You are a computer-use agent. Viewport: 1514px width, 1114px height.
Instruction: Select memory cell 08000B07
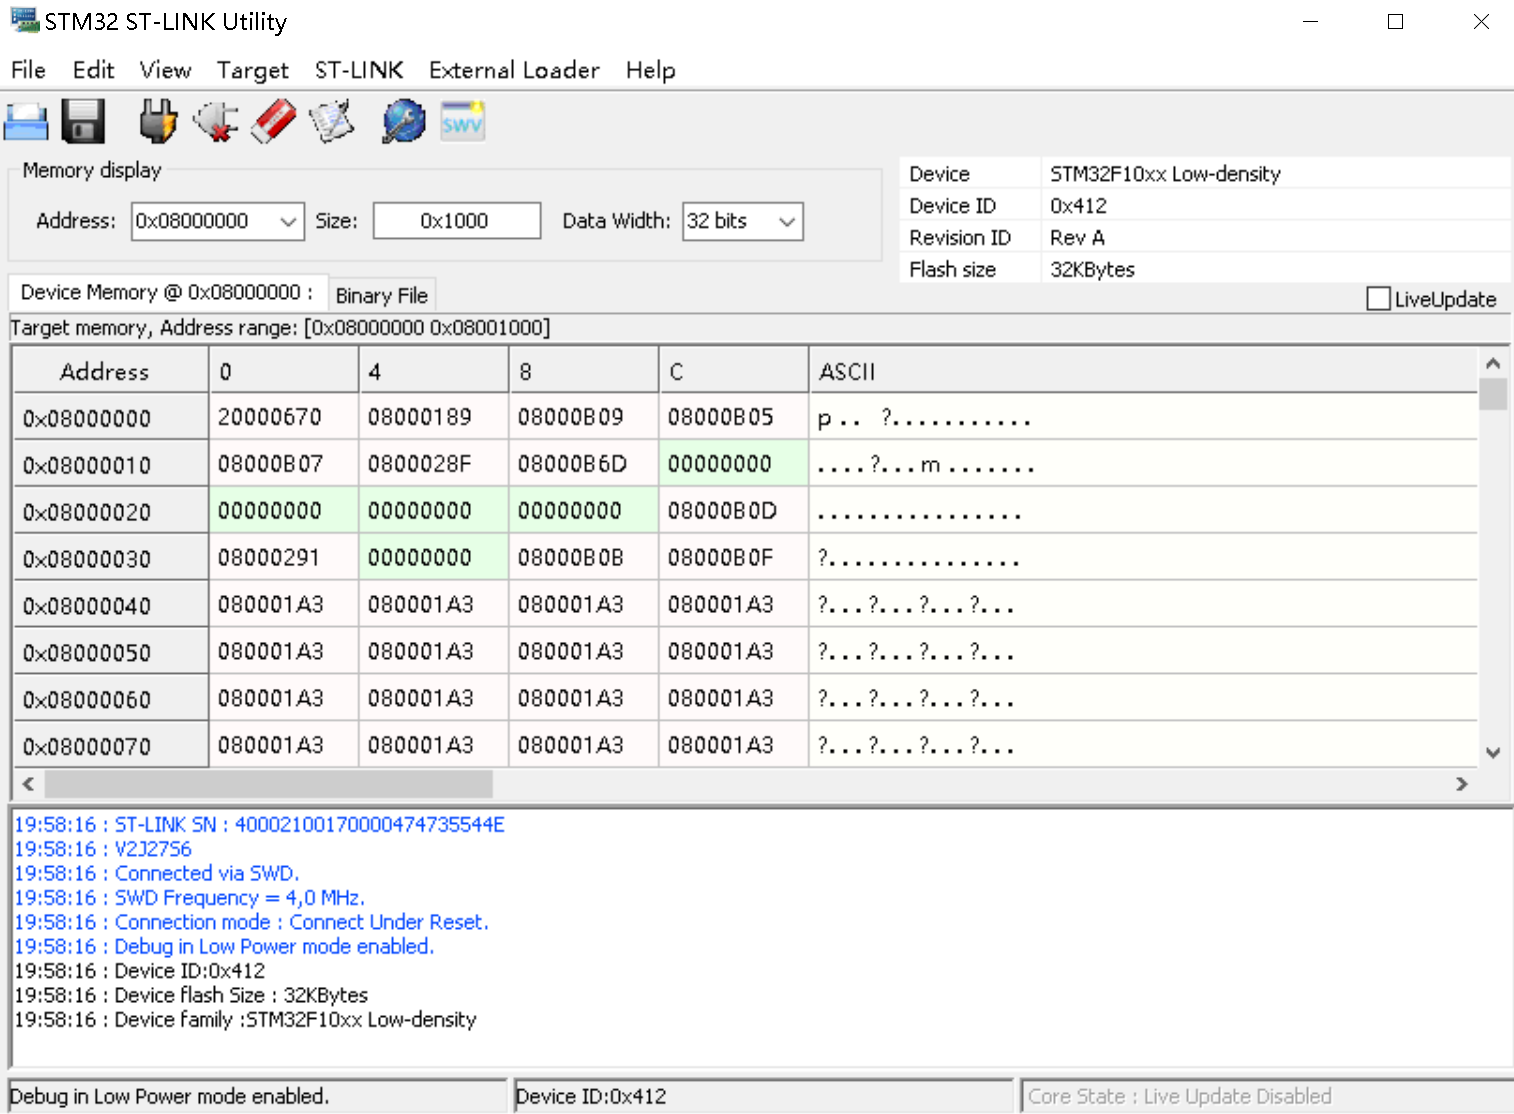tap(284, 464)
